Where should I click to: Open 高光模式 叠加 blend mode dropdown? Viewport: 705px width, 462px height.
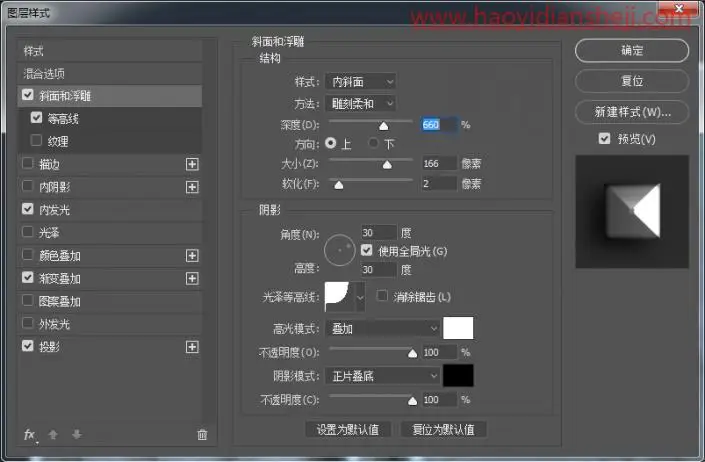(383, 329)
